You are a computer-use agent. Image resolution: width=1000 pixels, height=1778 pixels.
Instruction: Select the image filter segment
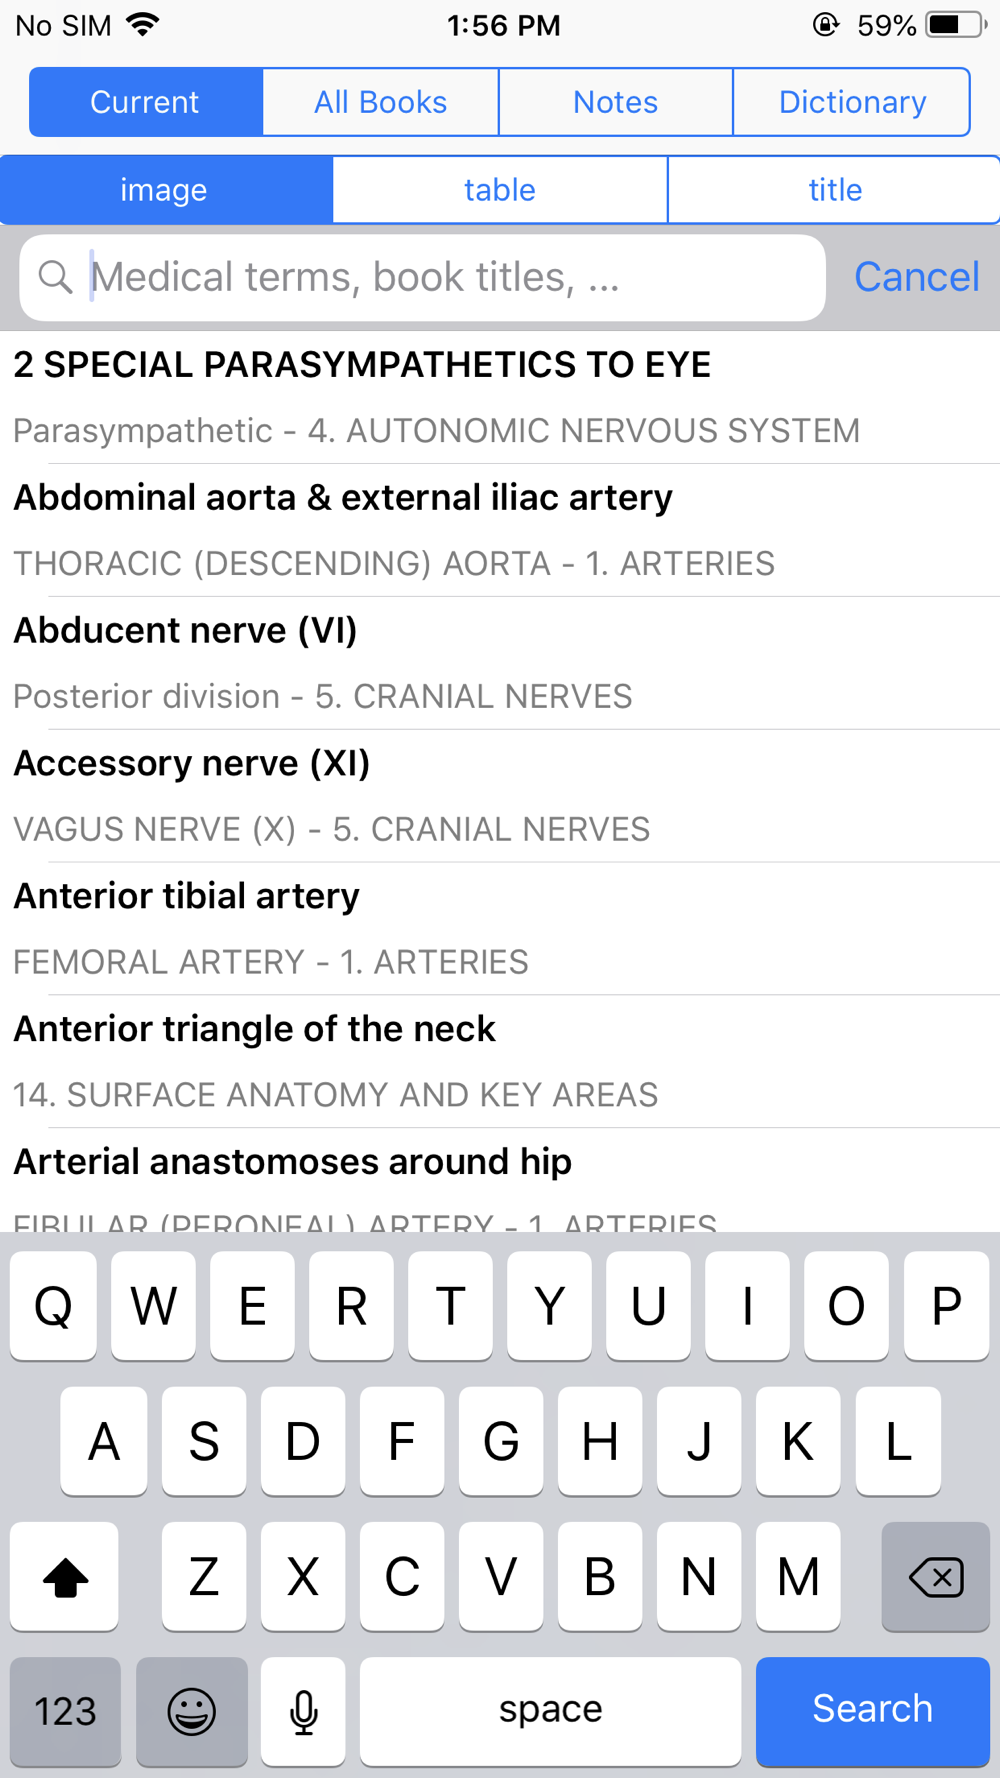point(165,190)
